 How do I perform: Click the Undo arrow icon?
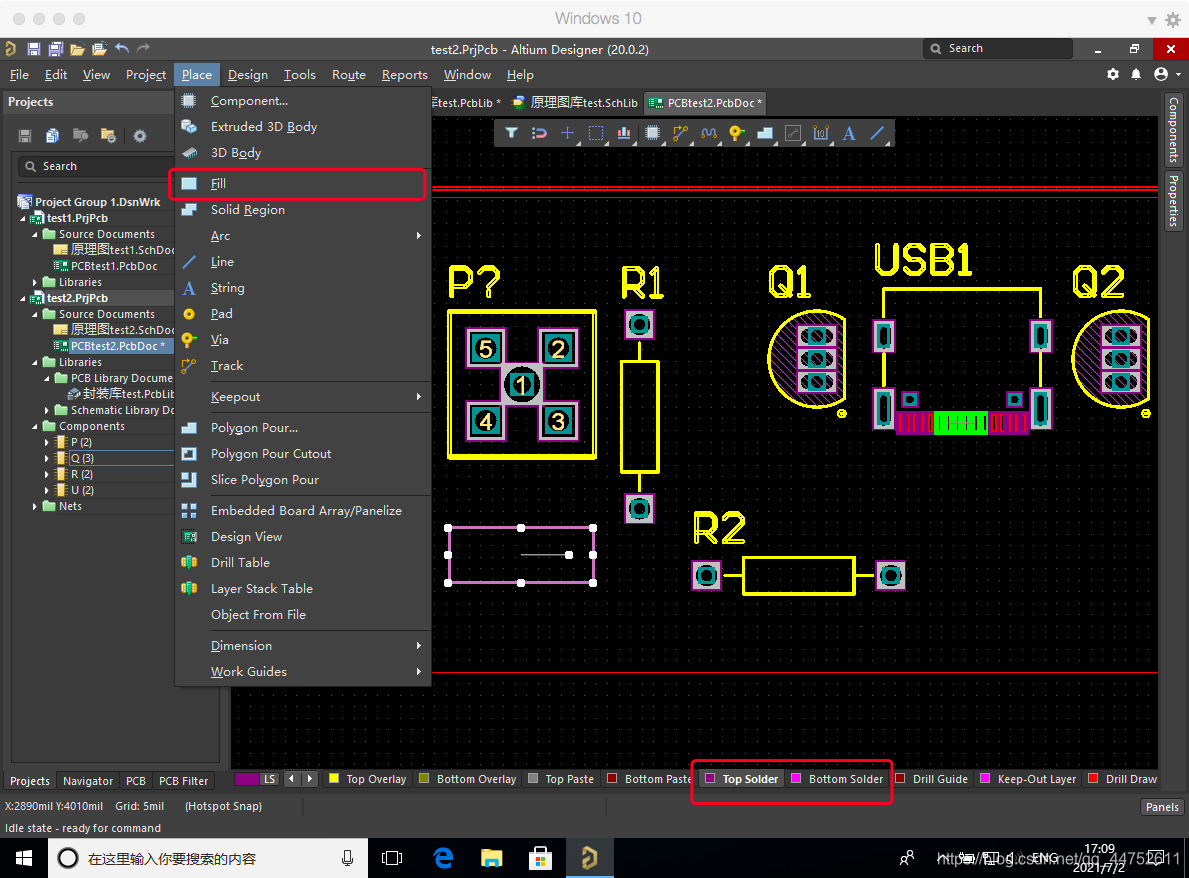122,49
